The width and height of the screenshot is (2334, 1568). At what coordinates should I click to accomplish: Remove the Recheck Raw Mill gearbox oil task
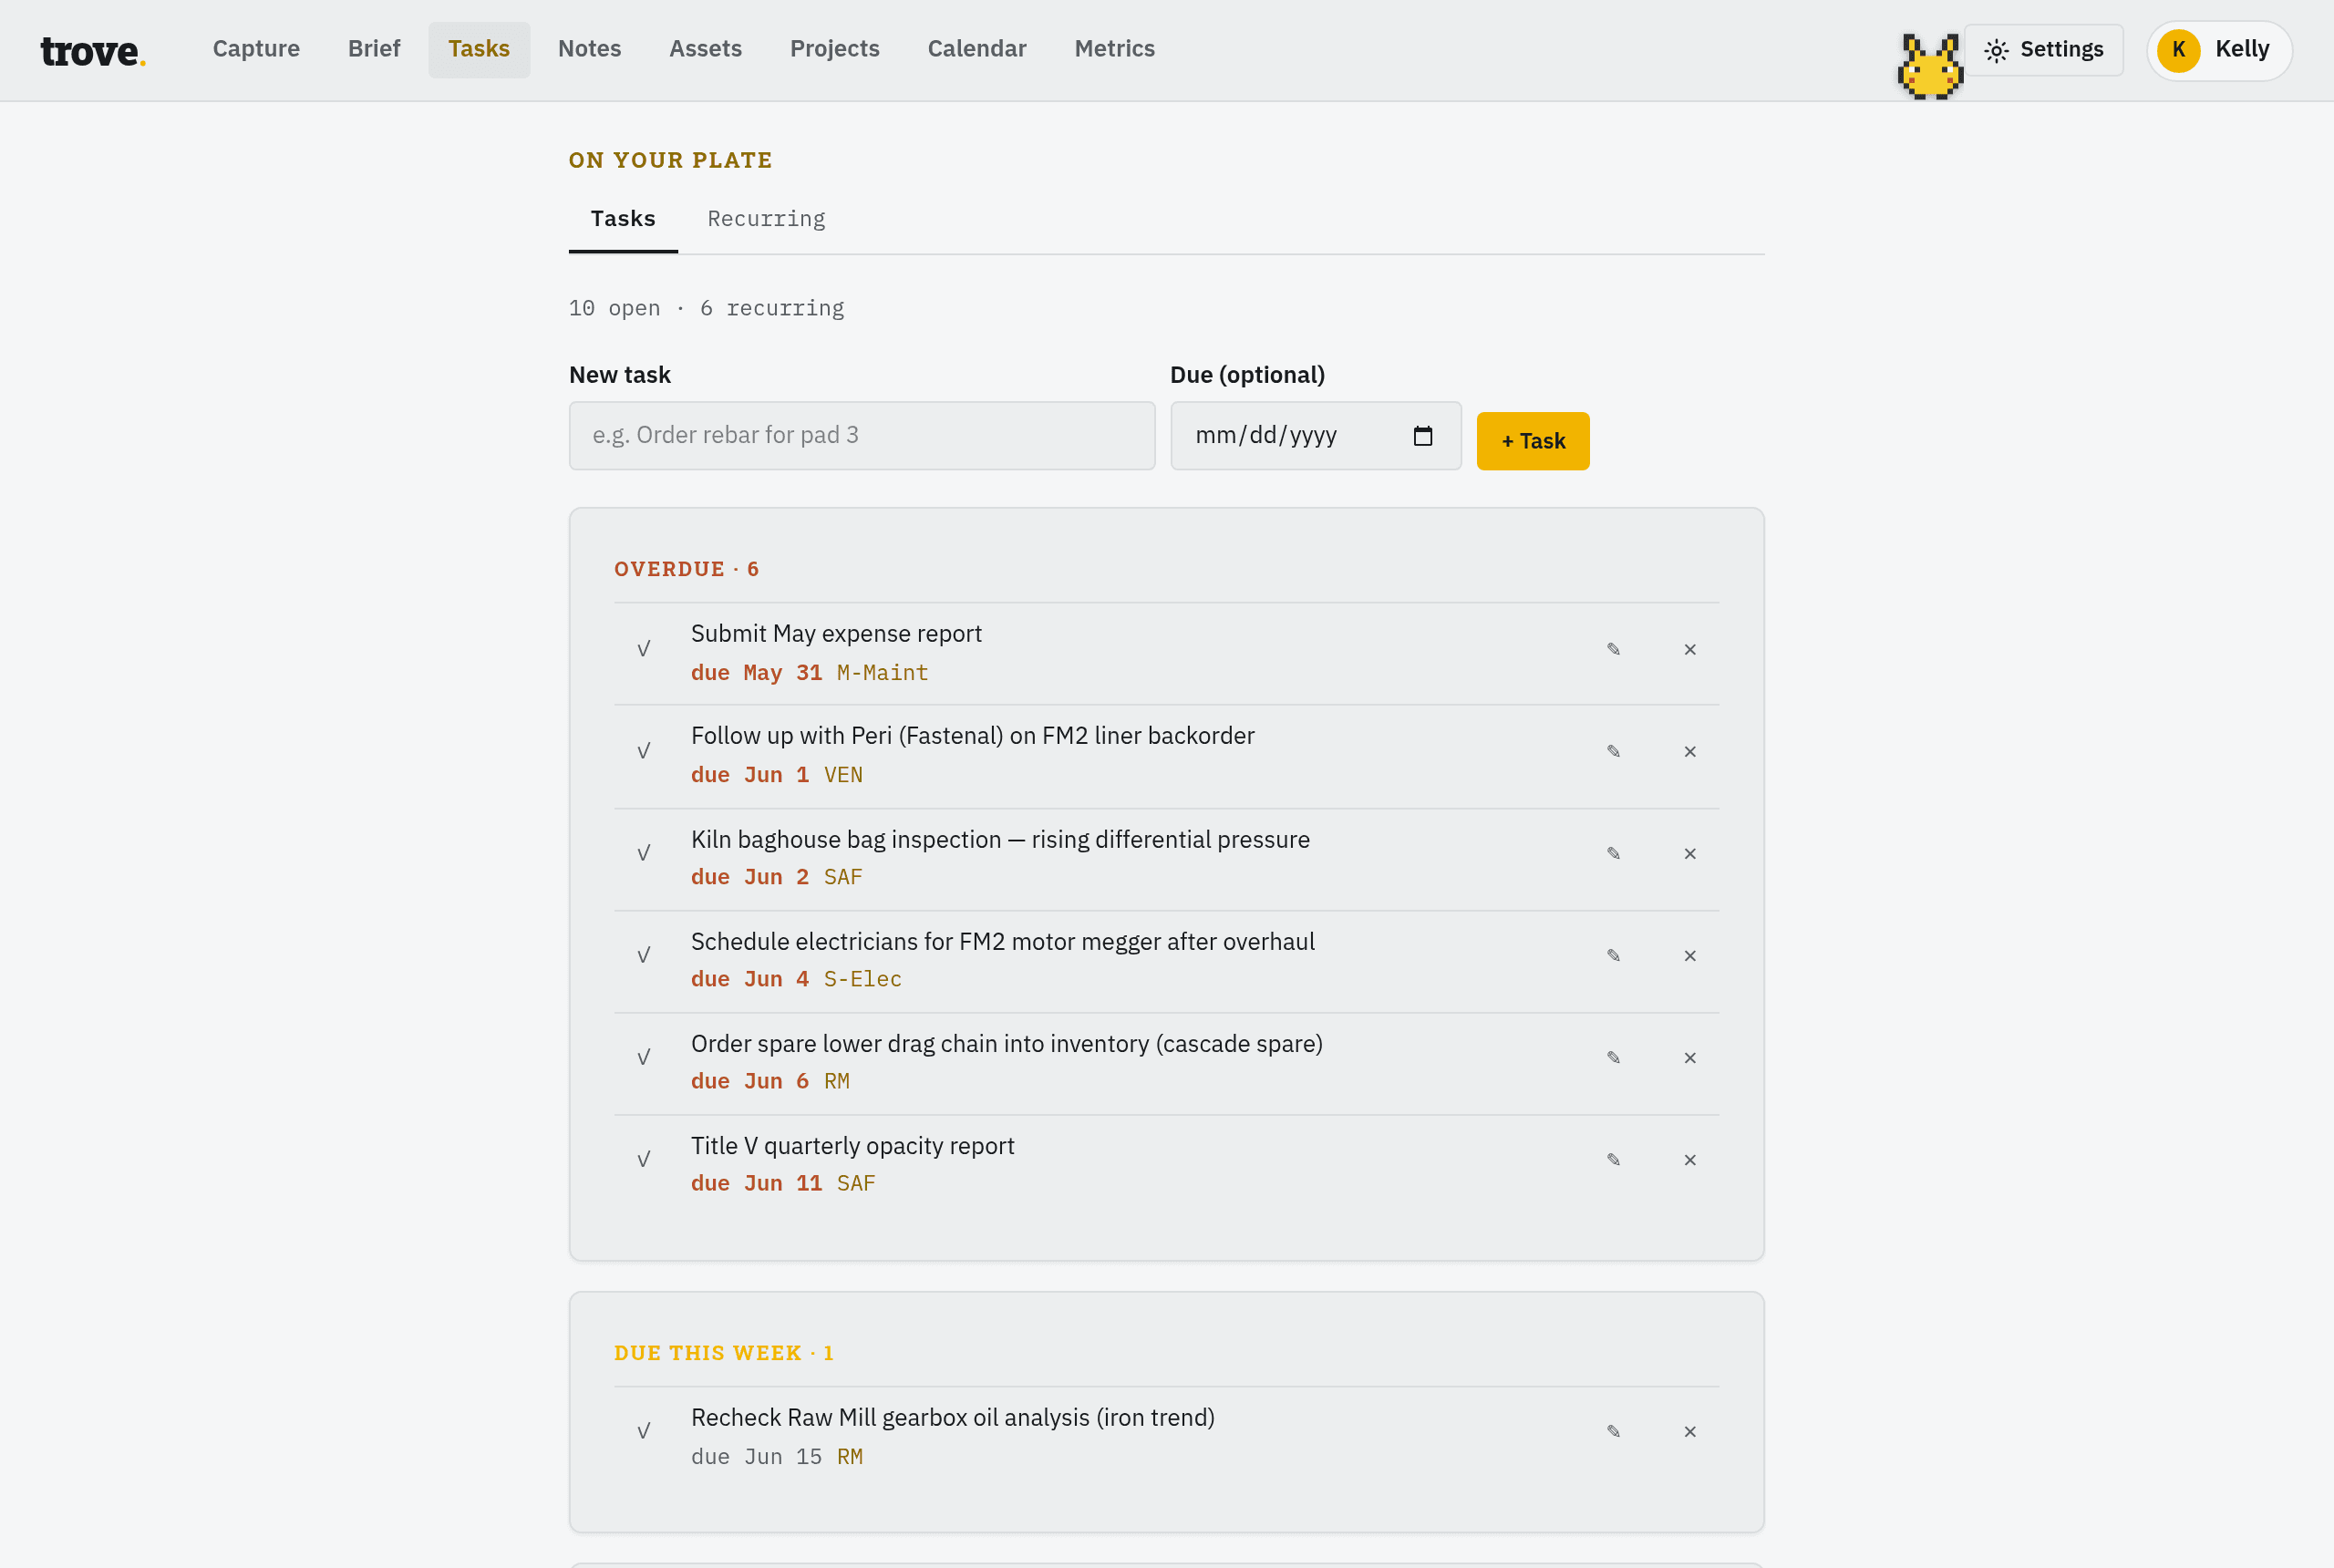pos(1690,1431)
